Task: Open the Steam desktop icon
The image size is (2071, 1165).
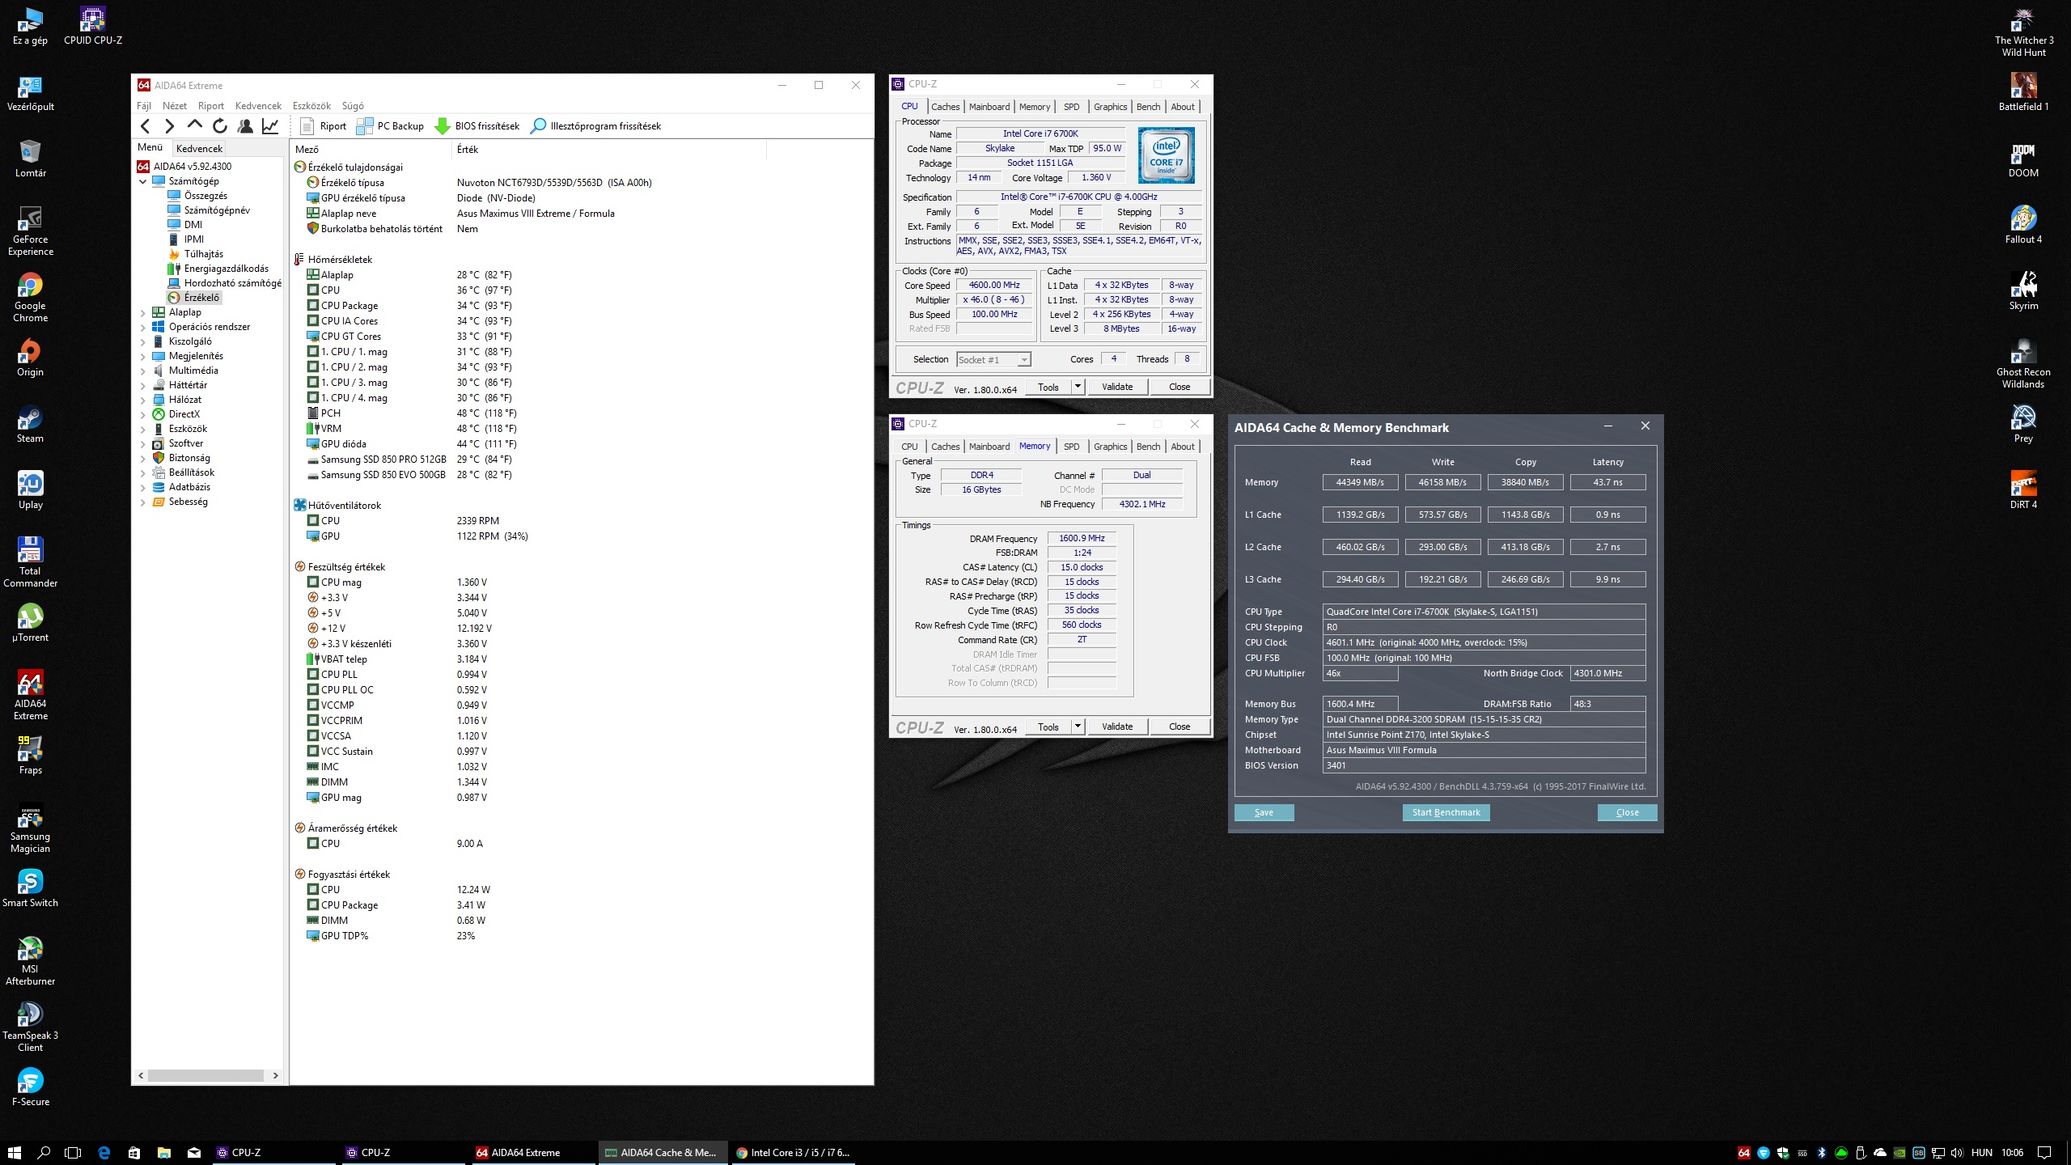Action: click(30, 425)
